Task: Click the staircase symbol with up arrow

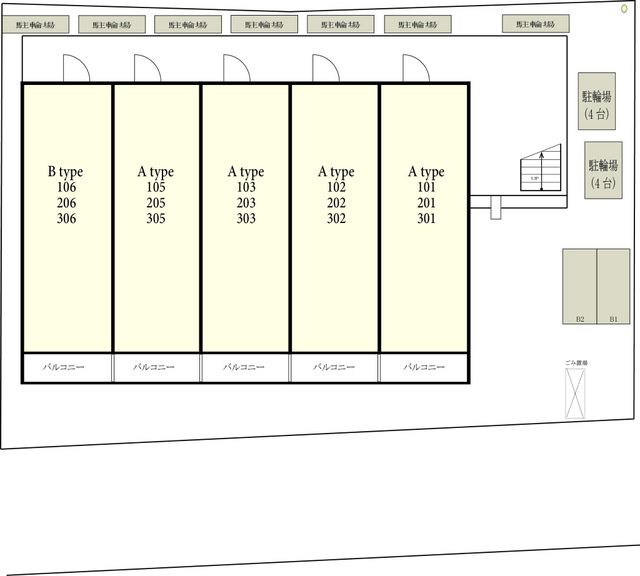Action: pos(540,167)
